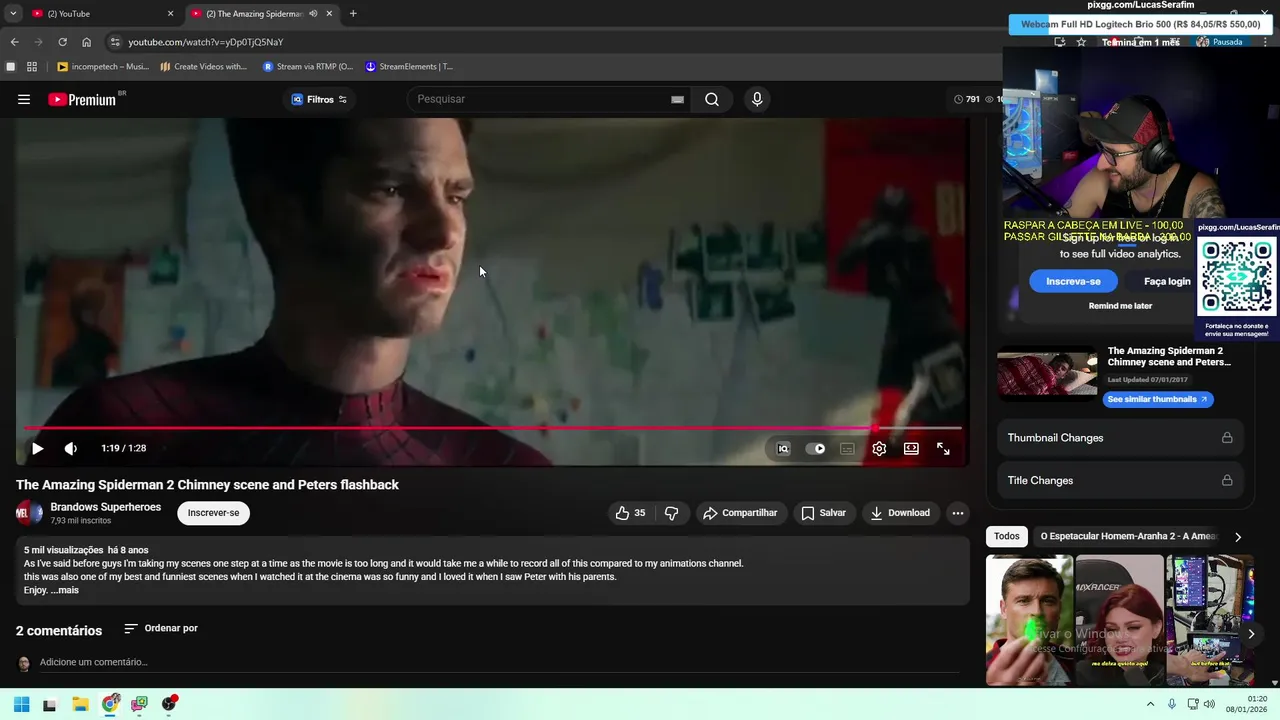Viewport: 1280px width, 720px height.
Task: Mute tab via the audio speaker indicator
Action: (313, 13)
